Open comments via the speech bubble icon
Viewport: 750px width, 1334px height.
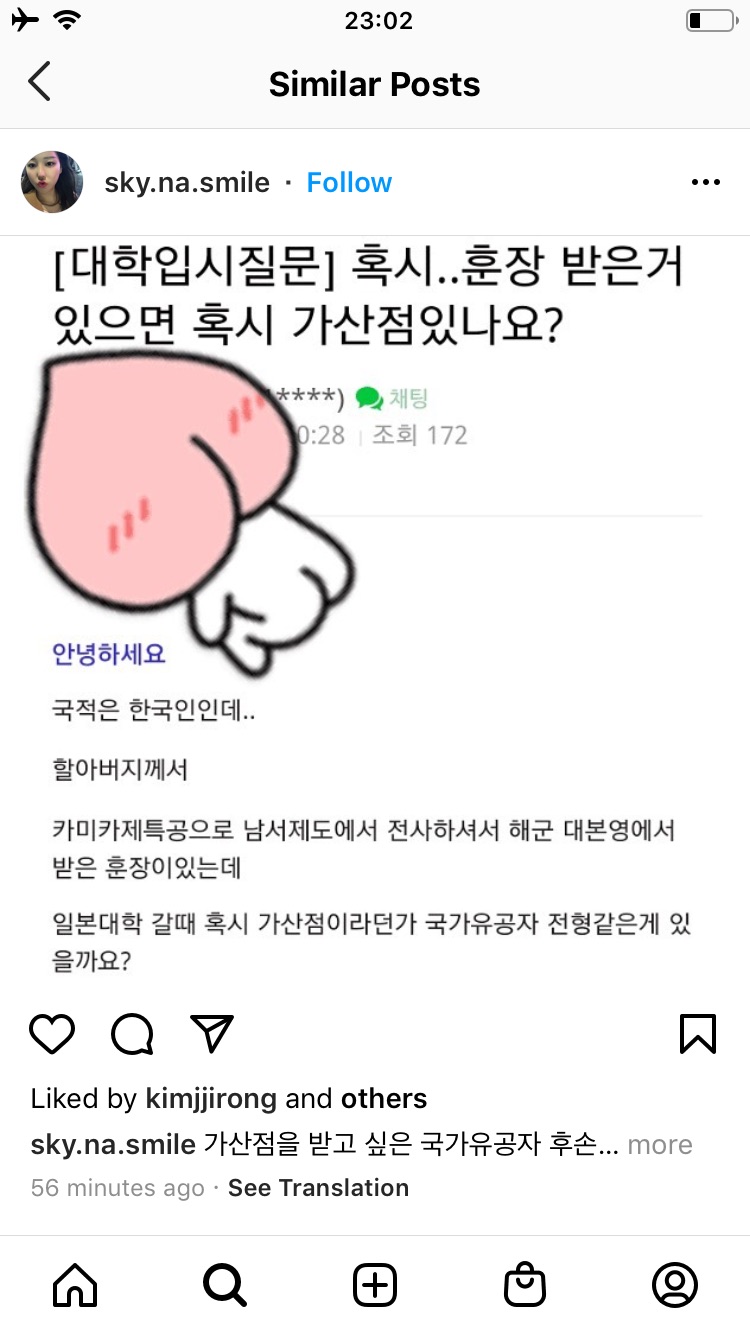click(132, 1034)
